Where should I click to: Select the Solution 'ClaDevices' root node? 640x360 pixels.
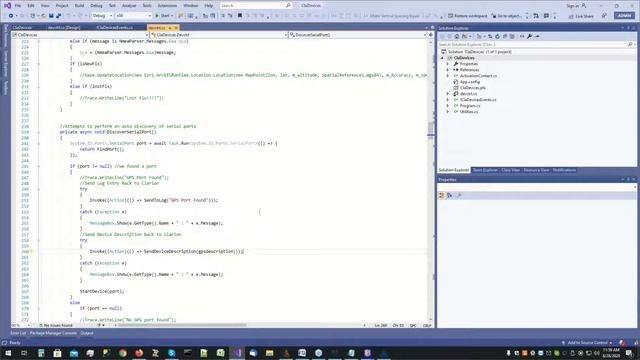pyautogui.click(x=476, y=52)
